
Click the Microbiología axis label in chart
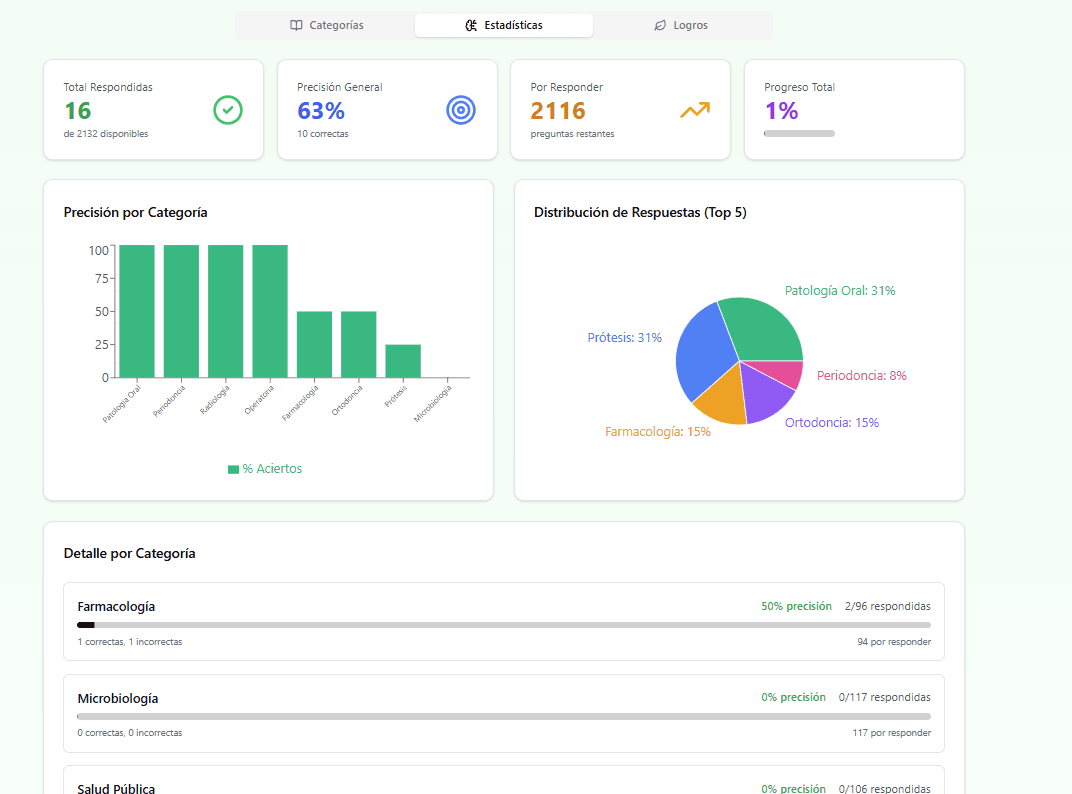click(433, 403)
